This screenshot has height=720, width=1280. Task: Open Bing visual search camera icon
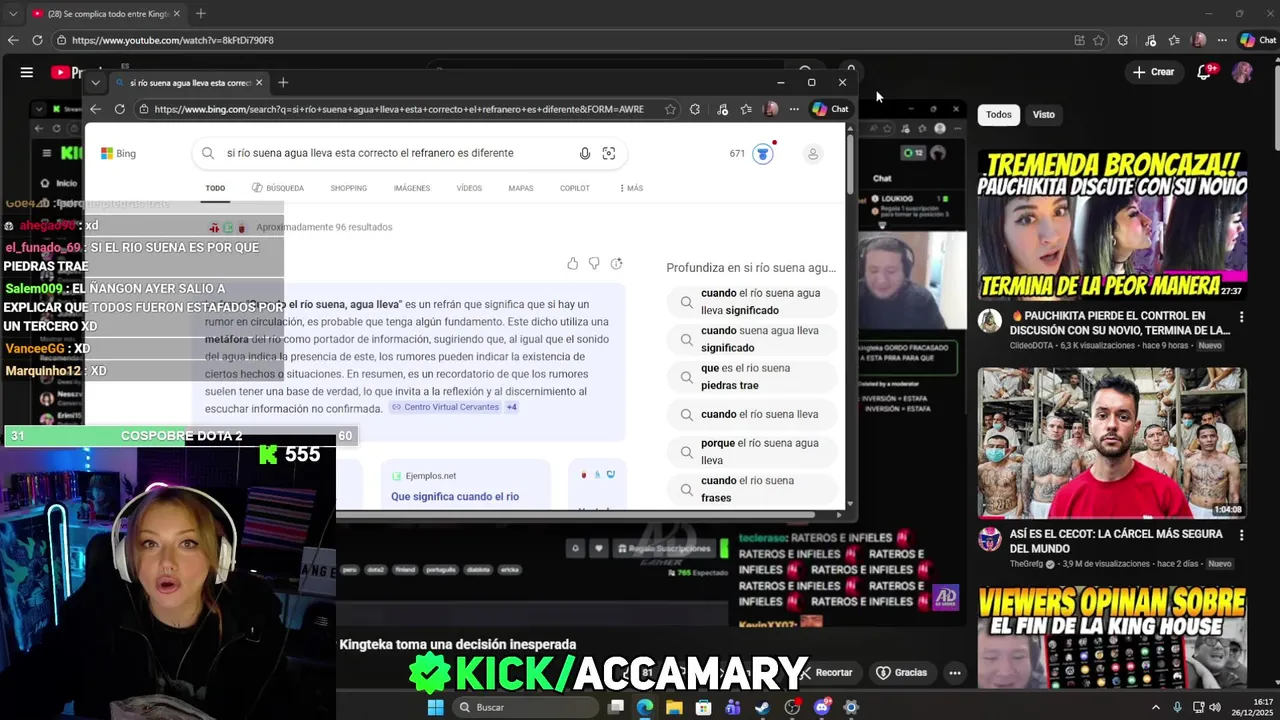(x=609, y=153)
